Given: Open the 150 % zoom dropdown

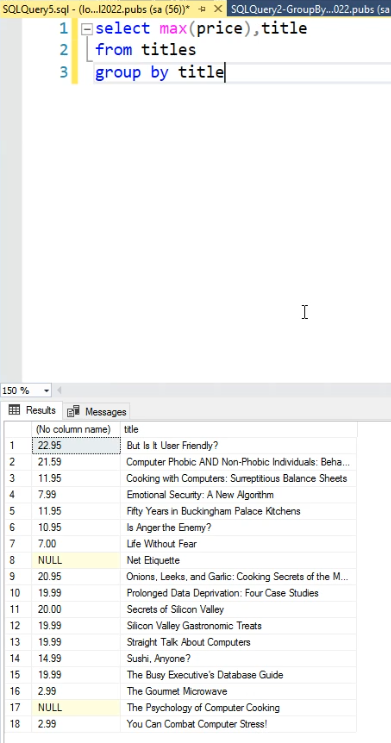Looking at the screenshot, I should tap(46, 391).
